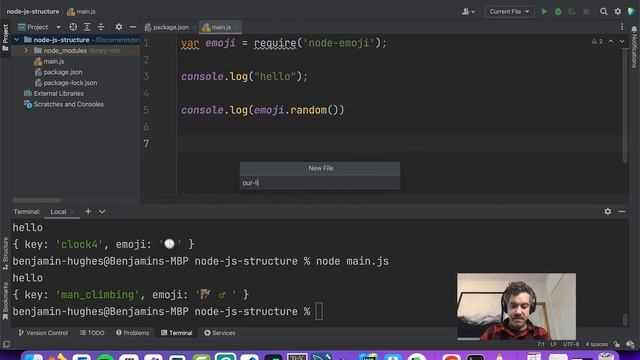Viewport: 640px width, 360px height.
Task: Go to next highlighted problem arrow
Action: (622, 42)
